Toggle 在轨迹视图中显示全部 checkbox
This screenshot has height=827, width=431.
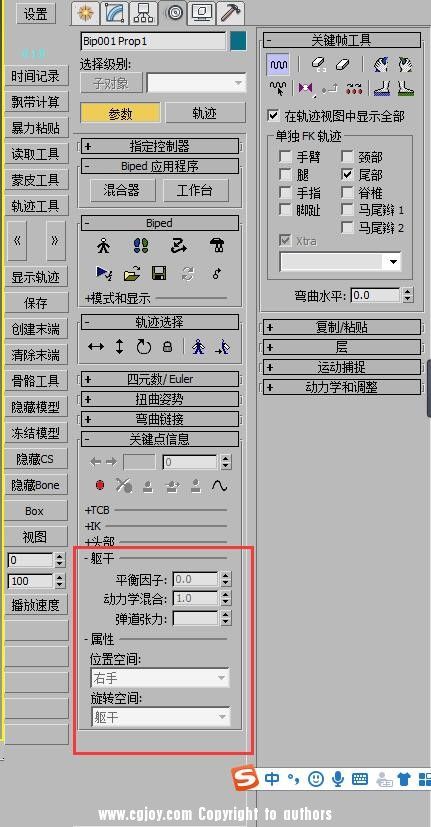273,116
